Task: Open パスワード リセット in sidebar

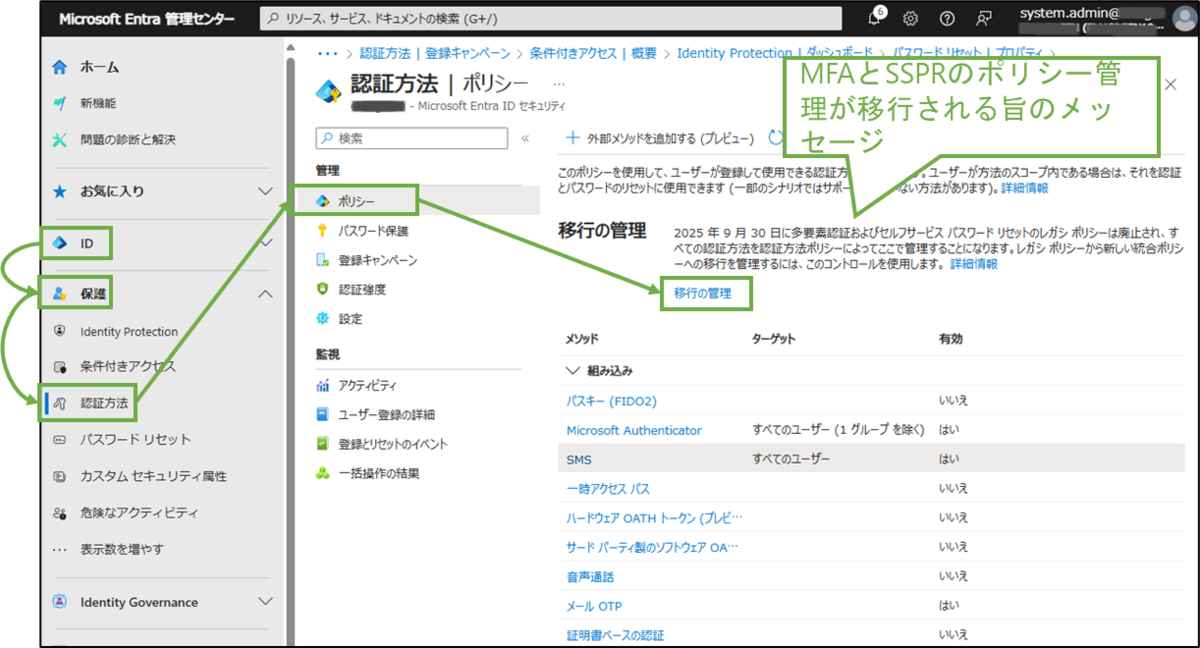Action: click(x=135, y=439)
